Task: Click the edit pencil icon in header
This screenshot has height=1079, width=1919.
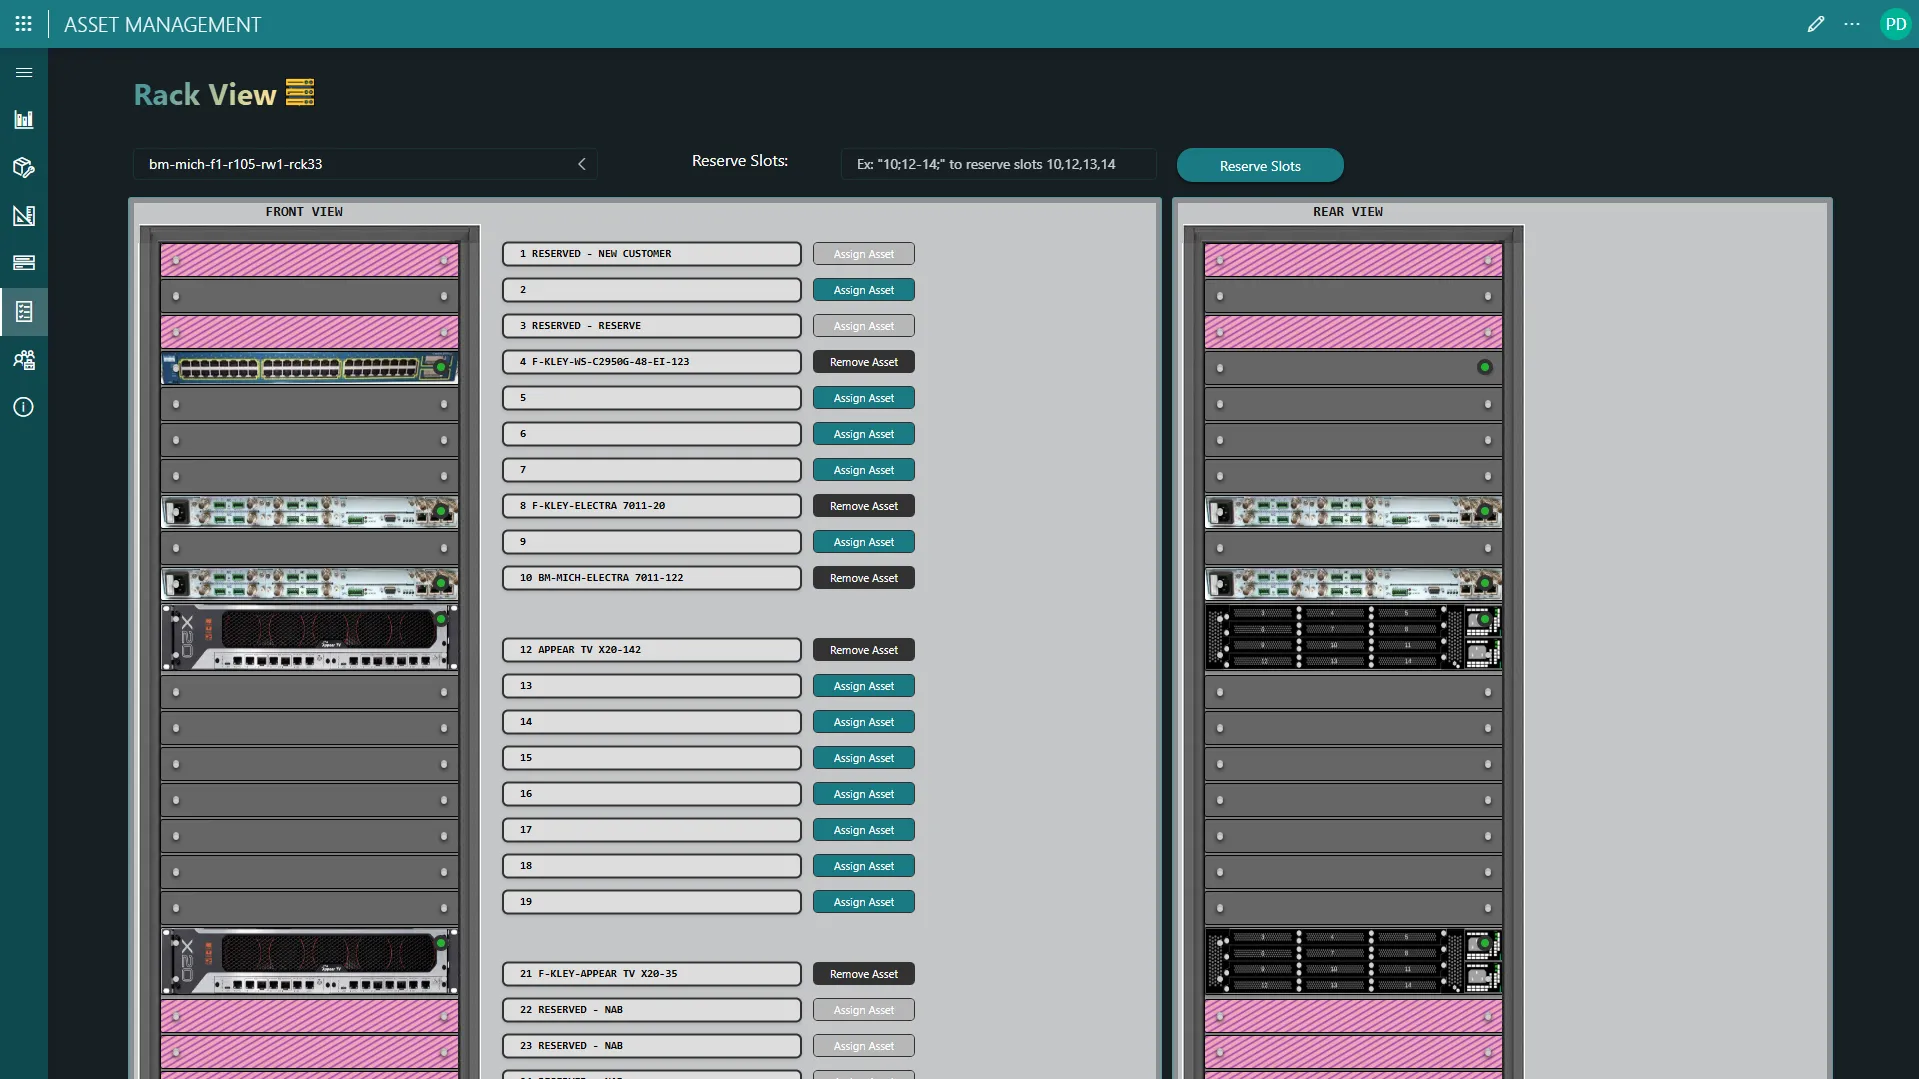Action: [x=1816, y=24]
